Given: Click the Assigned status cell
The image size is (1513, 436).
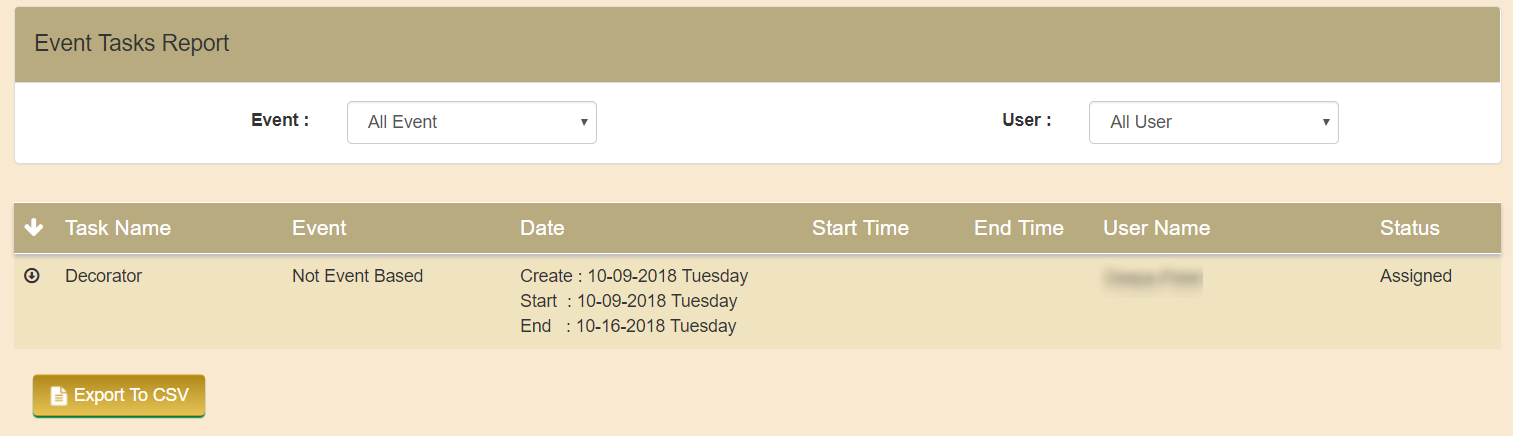Looking at the screenshot, I should 1416,276.
